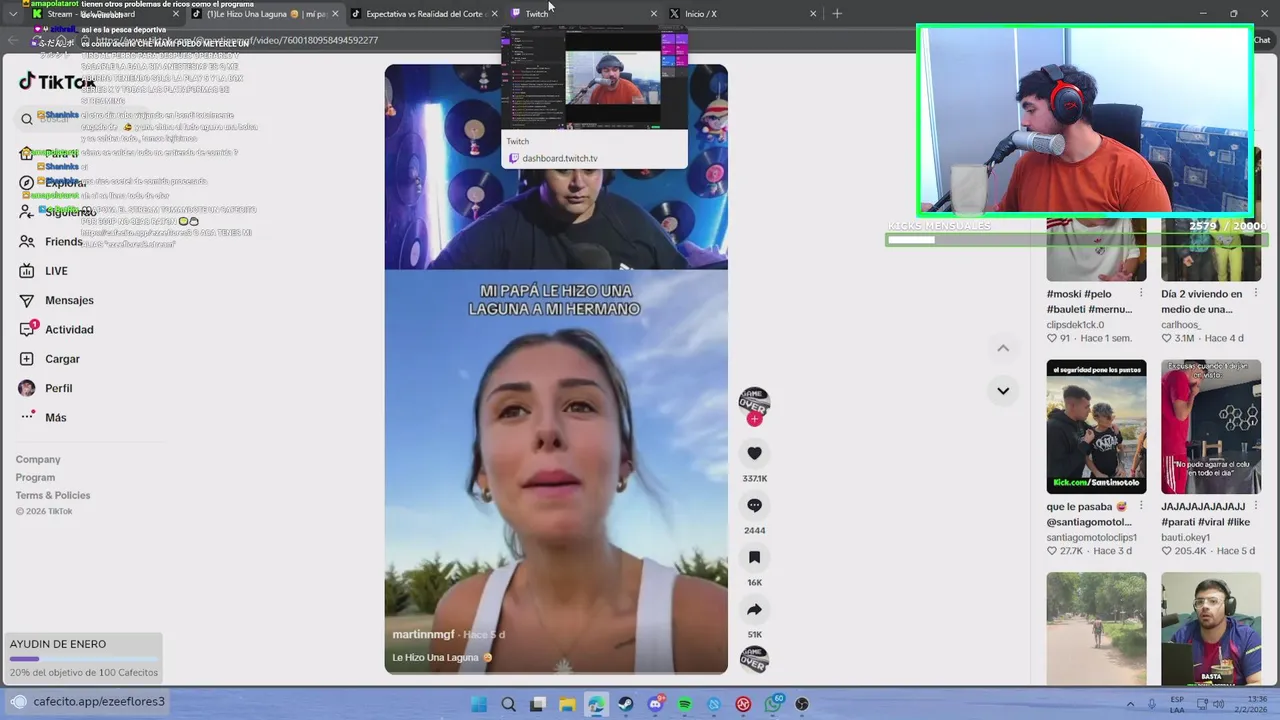Image resolution: width=1280 pixels, height=720 pixels.
Task: Go to previous video with up chevron
Action: pyautogui.click(x=1003, y=348)
